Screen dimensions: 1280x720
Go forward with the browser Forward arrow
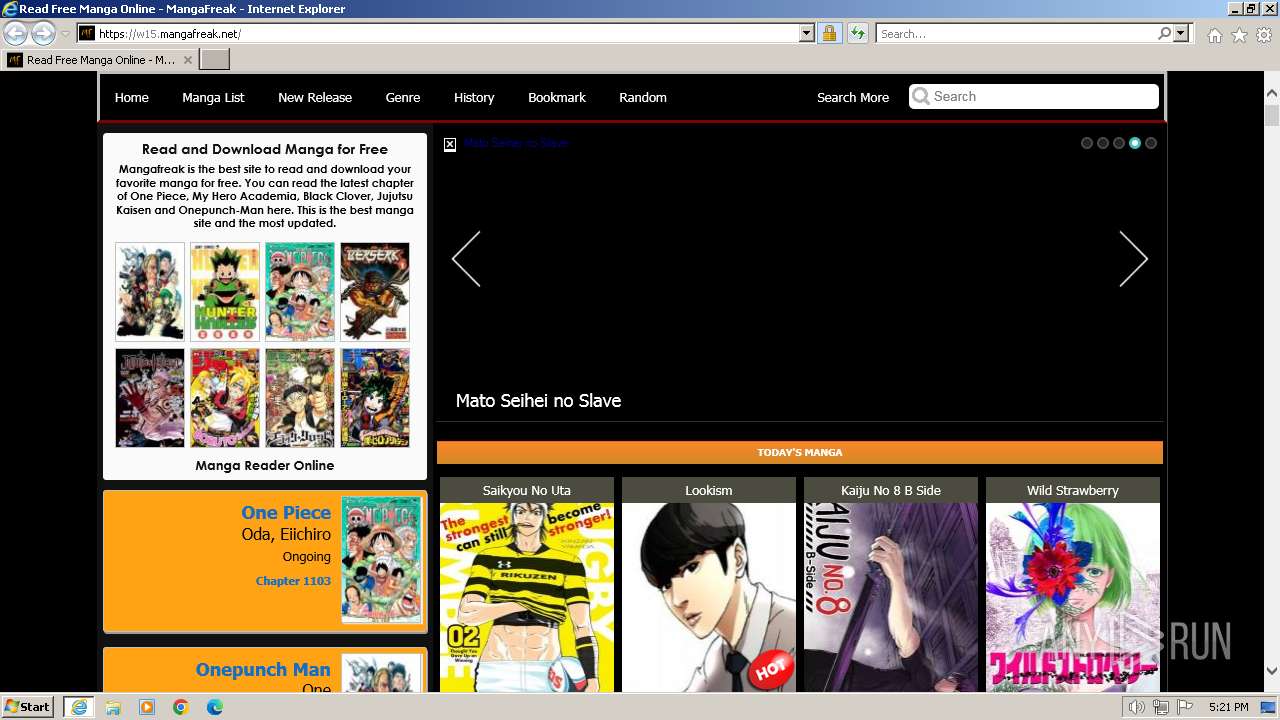point(43,33)
